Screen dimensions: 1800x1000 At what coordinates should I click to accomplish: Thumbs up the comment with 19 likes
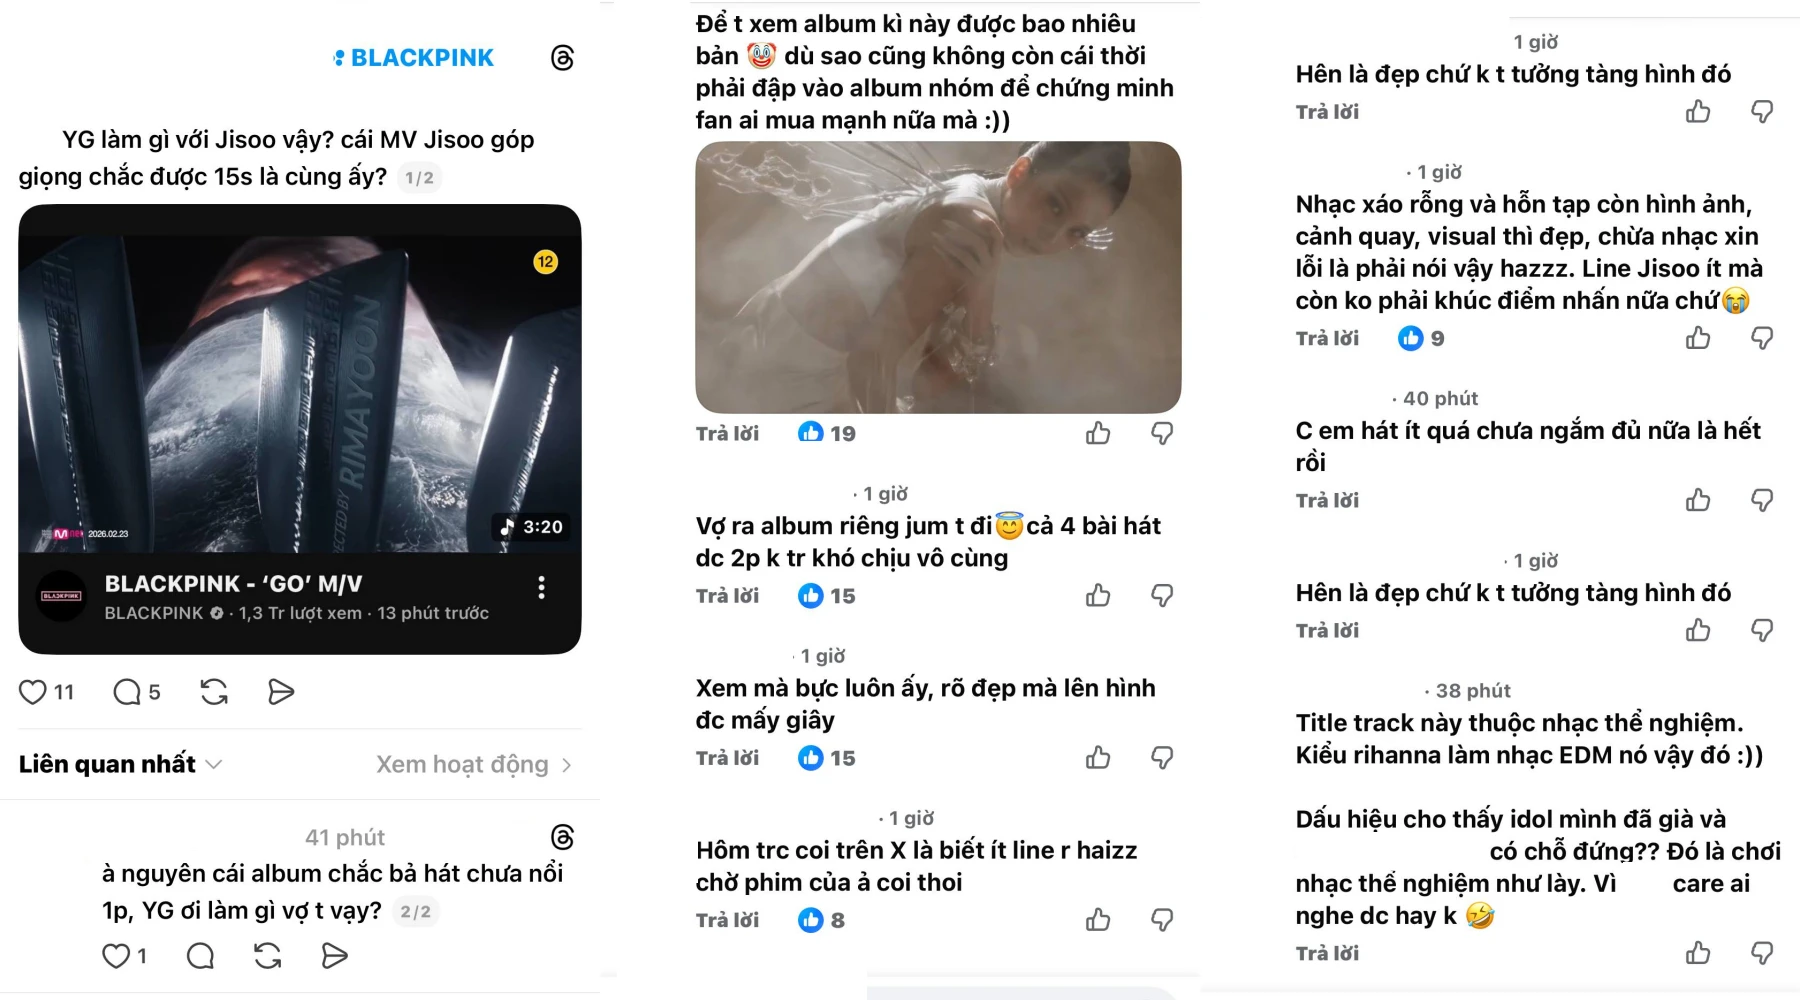[x=1098, y=433]
